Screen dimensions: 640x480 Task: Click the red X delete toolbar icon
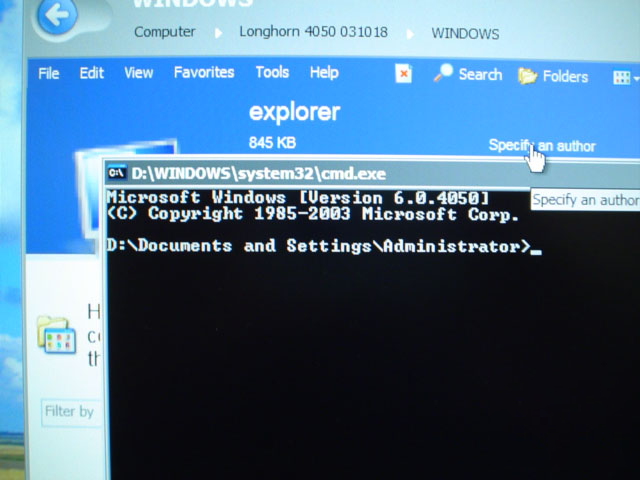(x=403, y=74)
